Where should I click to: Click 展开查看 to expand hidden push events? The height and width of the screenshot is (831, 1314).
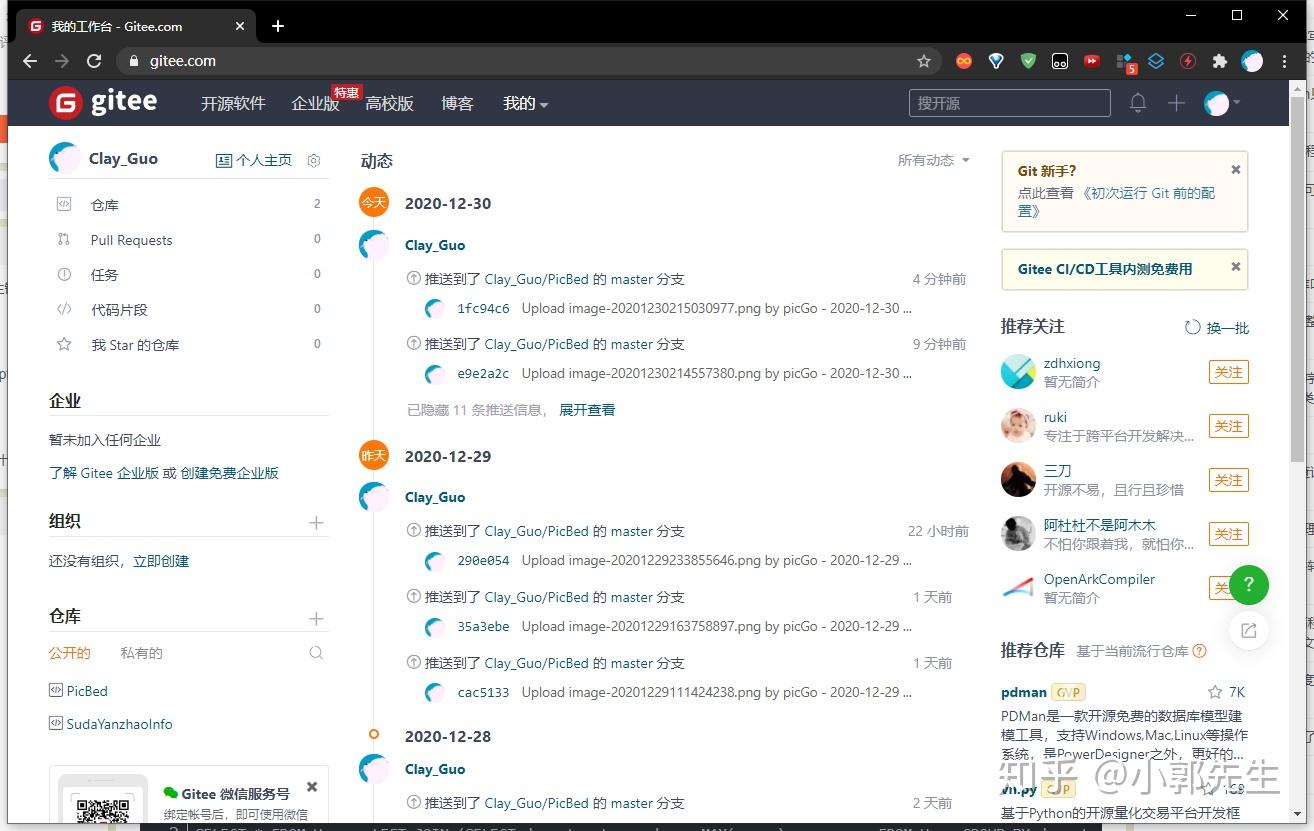pos(587,409)
